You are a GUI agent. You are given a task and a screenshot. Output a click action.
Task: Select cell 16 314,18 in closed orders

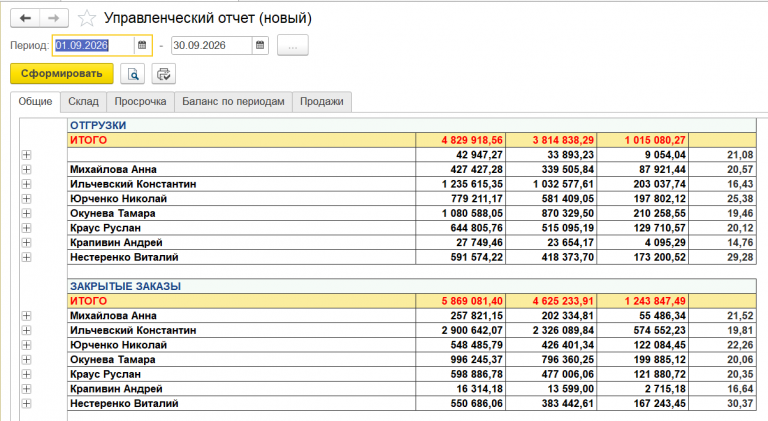(460, 389)
